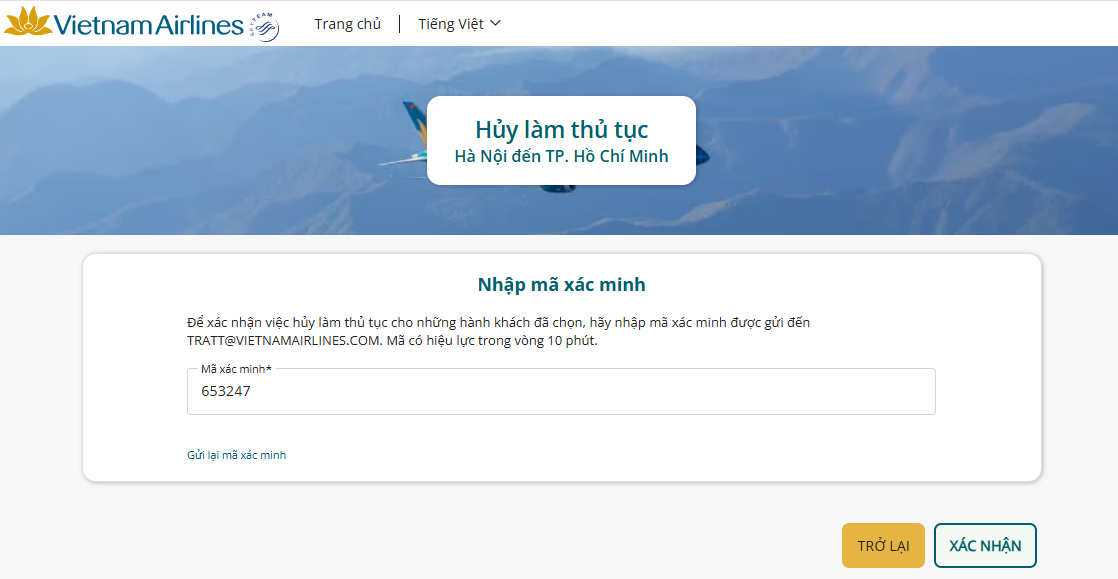Screen dimensions: 1118x579
Task: Resend code via Gửi lại mã xác minh
Action: click(236, 455)
